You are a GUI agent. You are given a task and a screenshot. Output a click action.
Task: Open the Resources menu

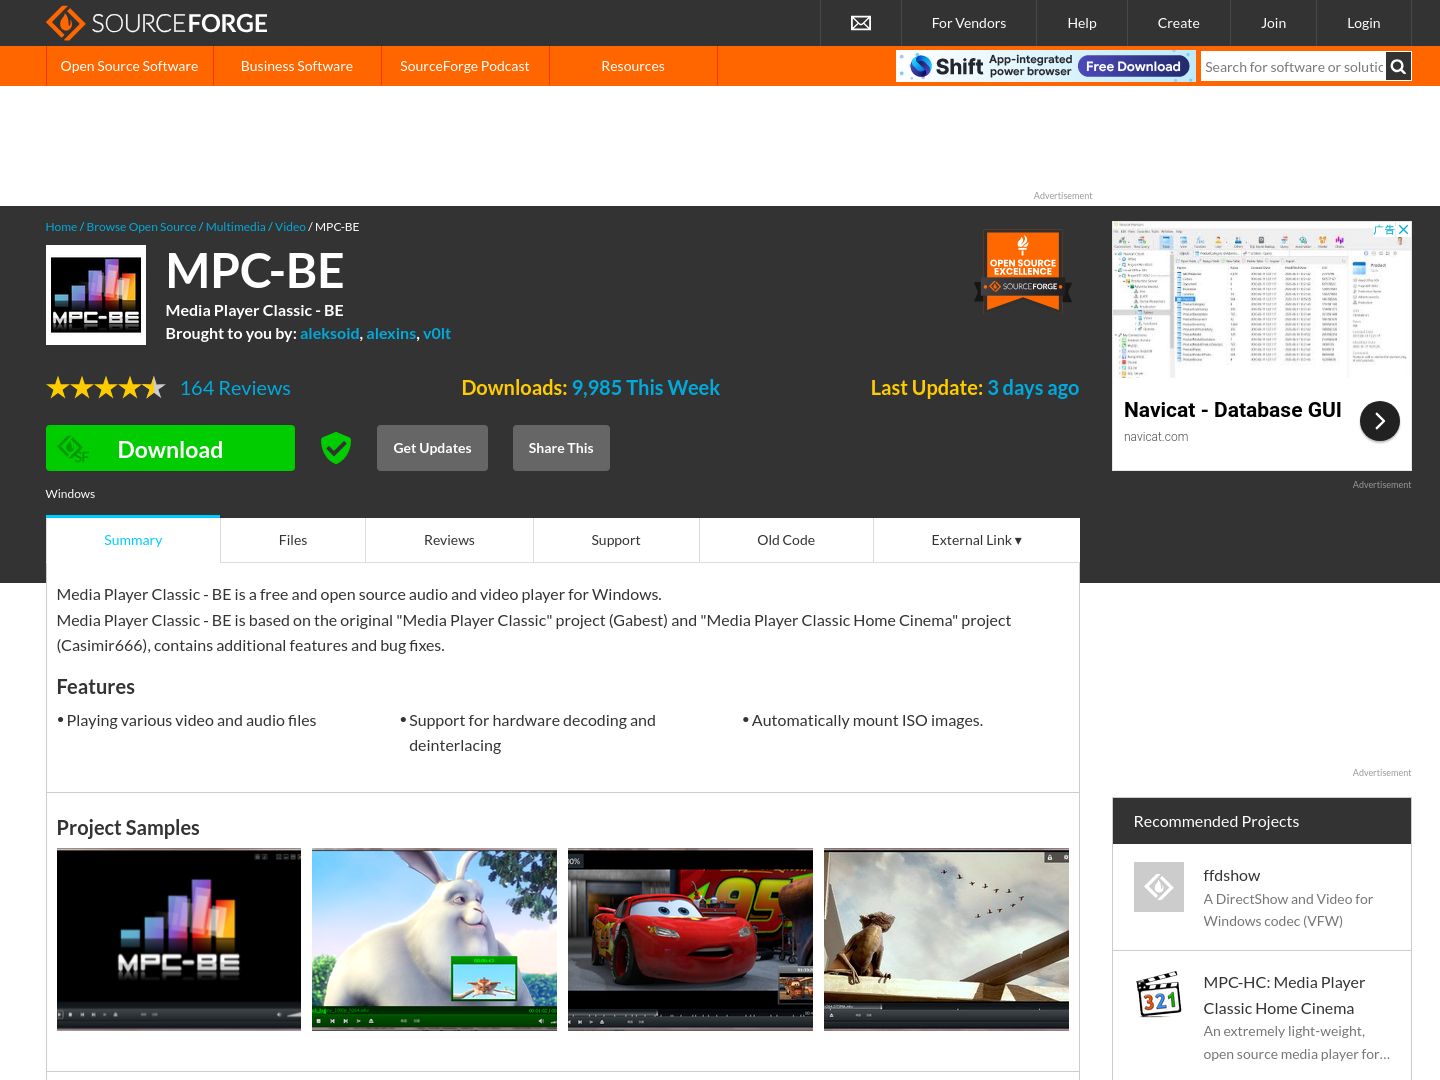[x=633, y=66]
